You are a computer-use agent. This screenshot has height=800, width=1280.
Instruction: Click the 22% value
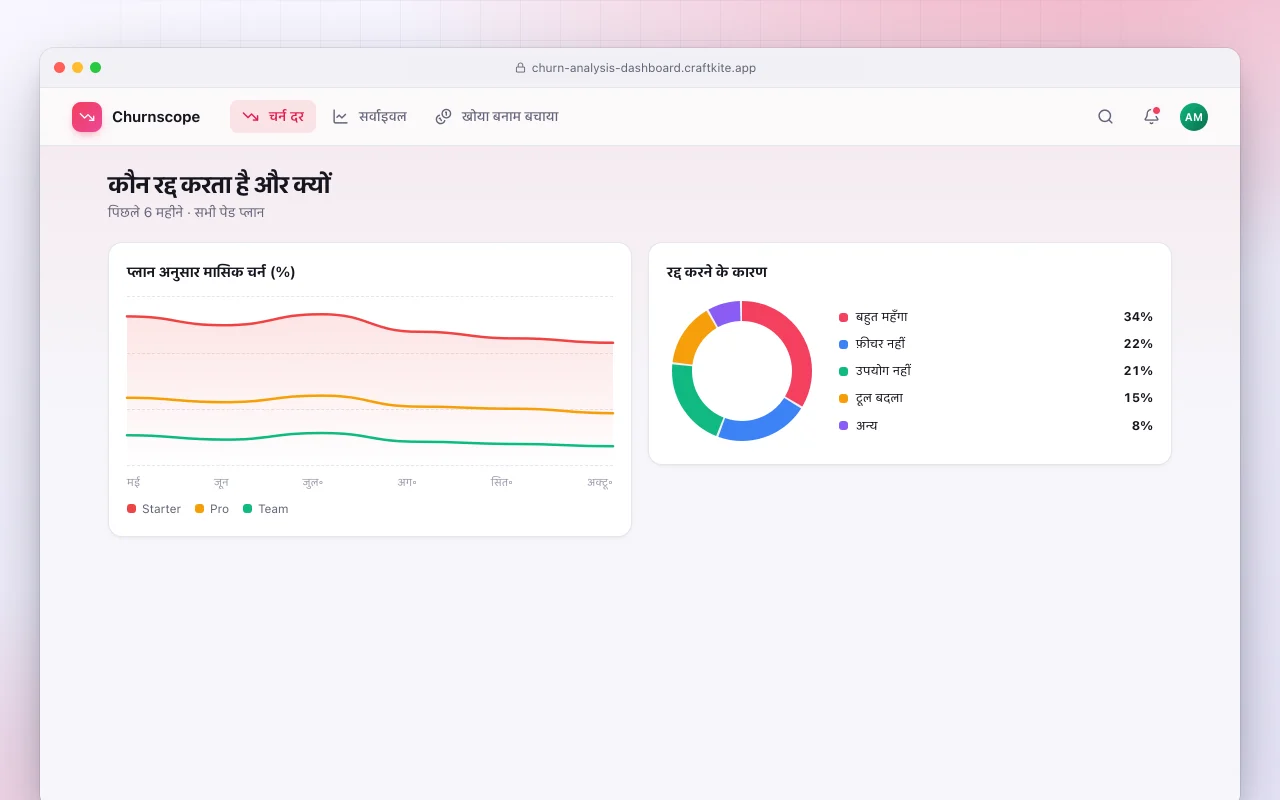click(1138, 344)
